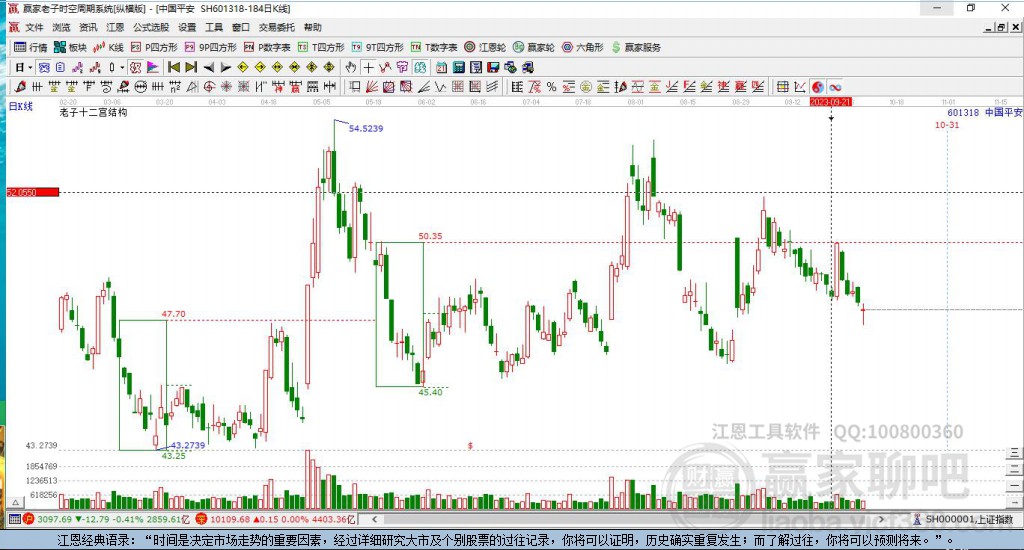
Task: Select the zigzag wave line tool
Action: [x=440, y=86]
